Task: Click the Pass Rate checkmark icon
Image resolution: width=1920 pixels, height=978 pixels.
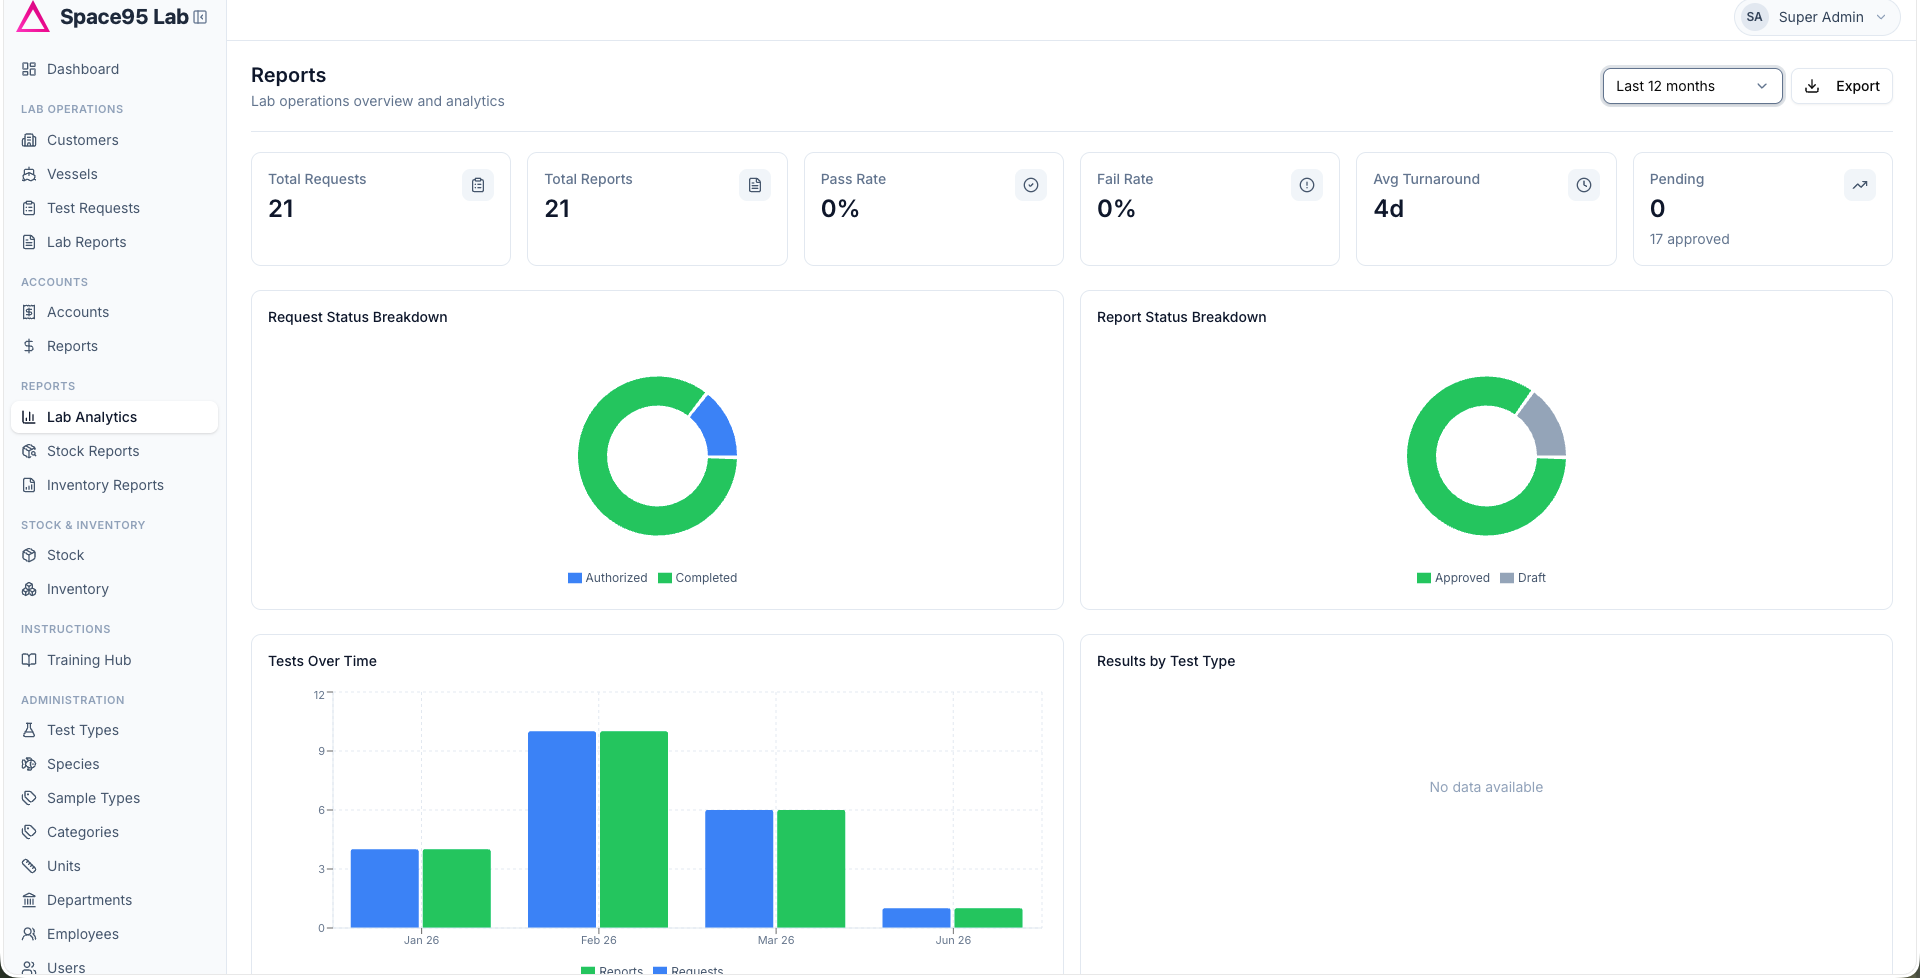Action: pyautogui.click(x=1031, y=185)
